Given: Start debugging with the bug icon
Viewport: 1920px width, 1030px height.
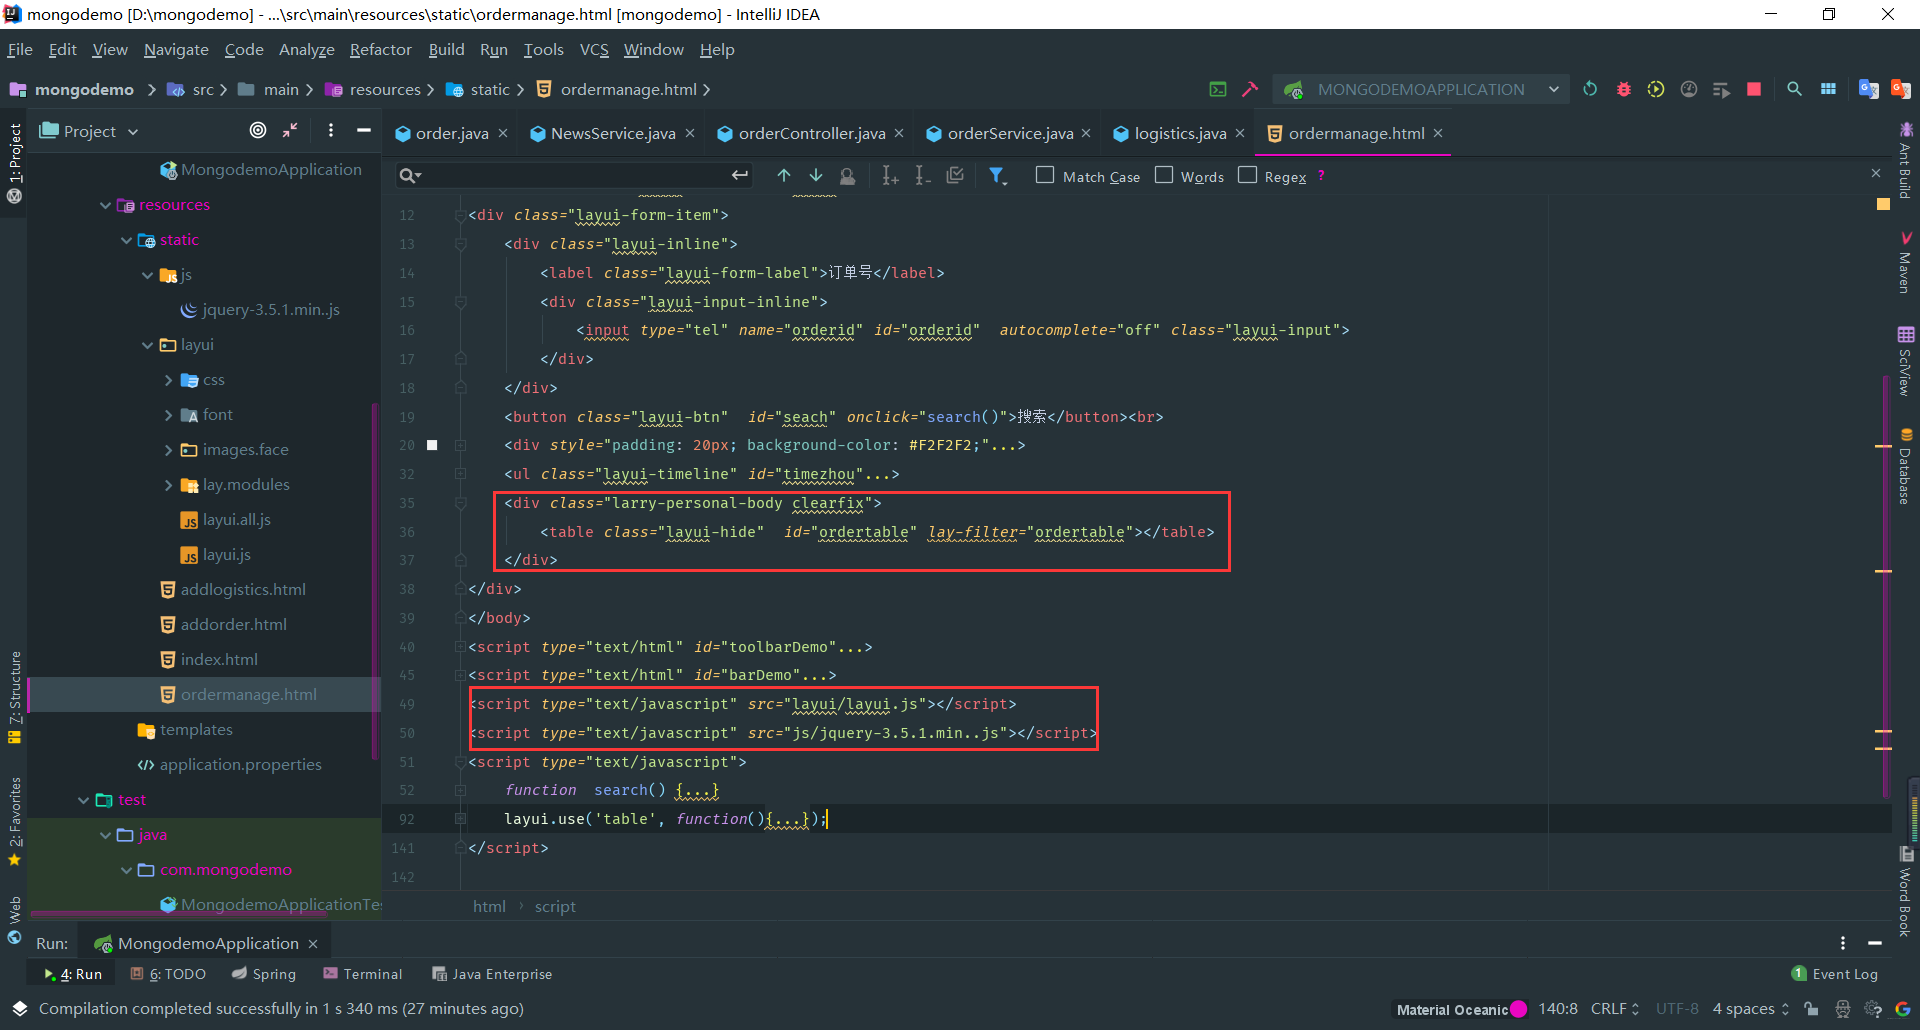Looking at the screenshot, I should [x=1624, y=89].
